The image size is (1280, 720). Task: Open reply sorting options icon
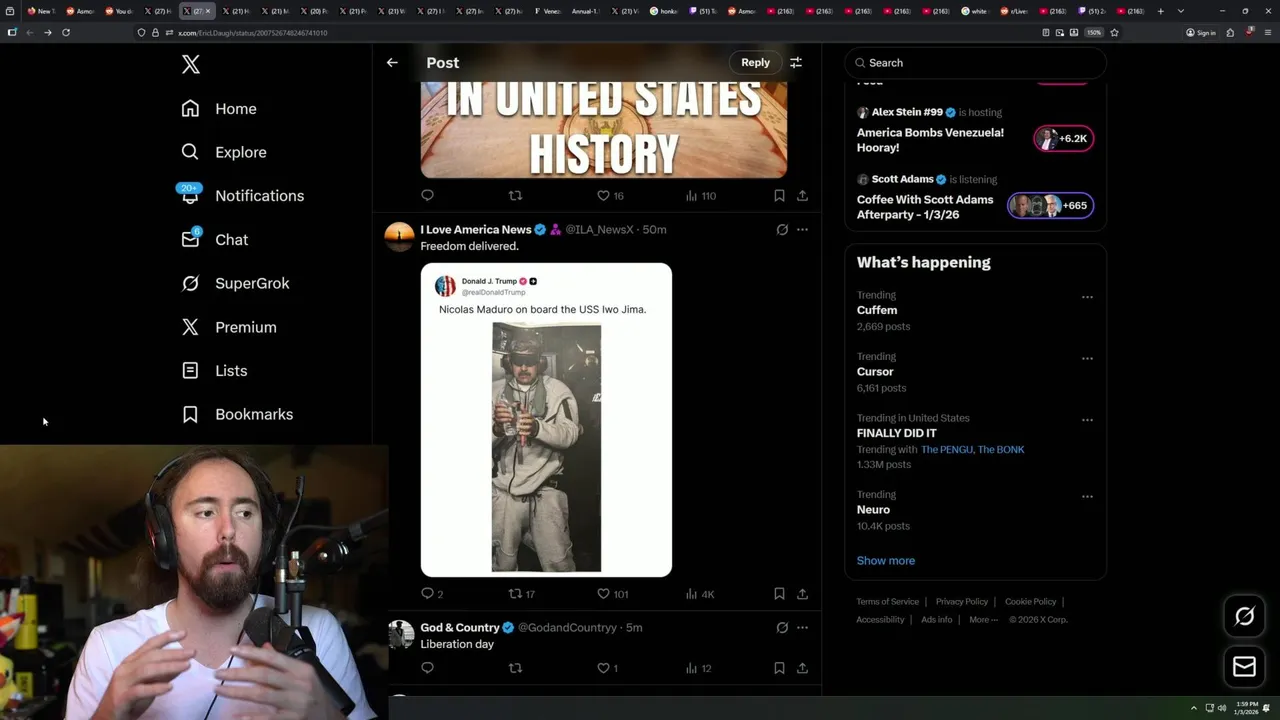pos(796,62)
